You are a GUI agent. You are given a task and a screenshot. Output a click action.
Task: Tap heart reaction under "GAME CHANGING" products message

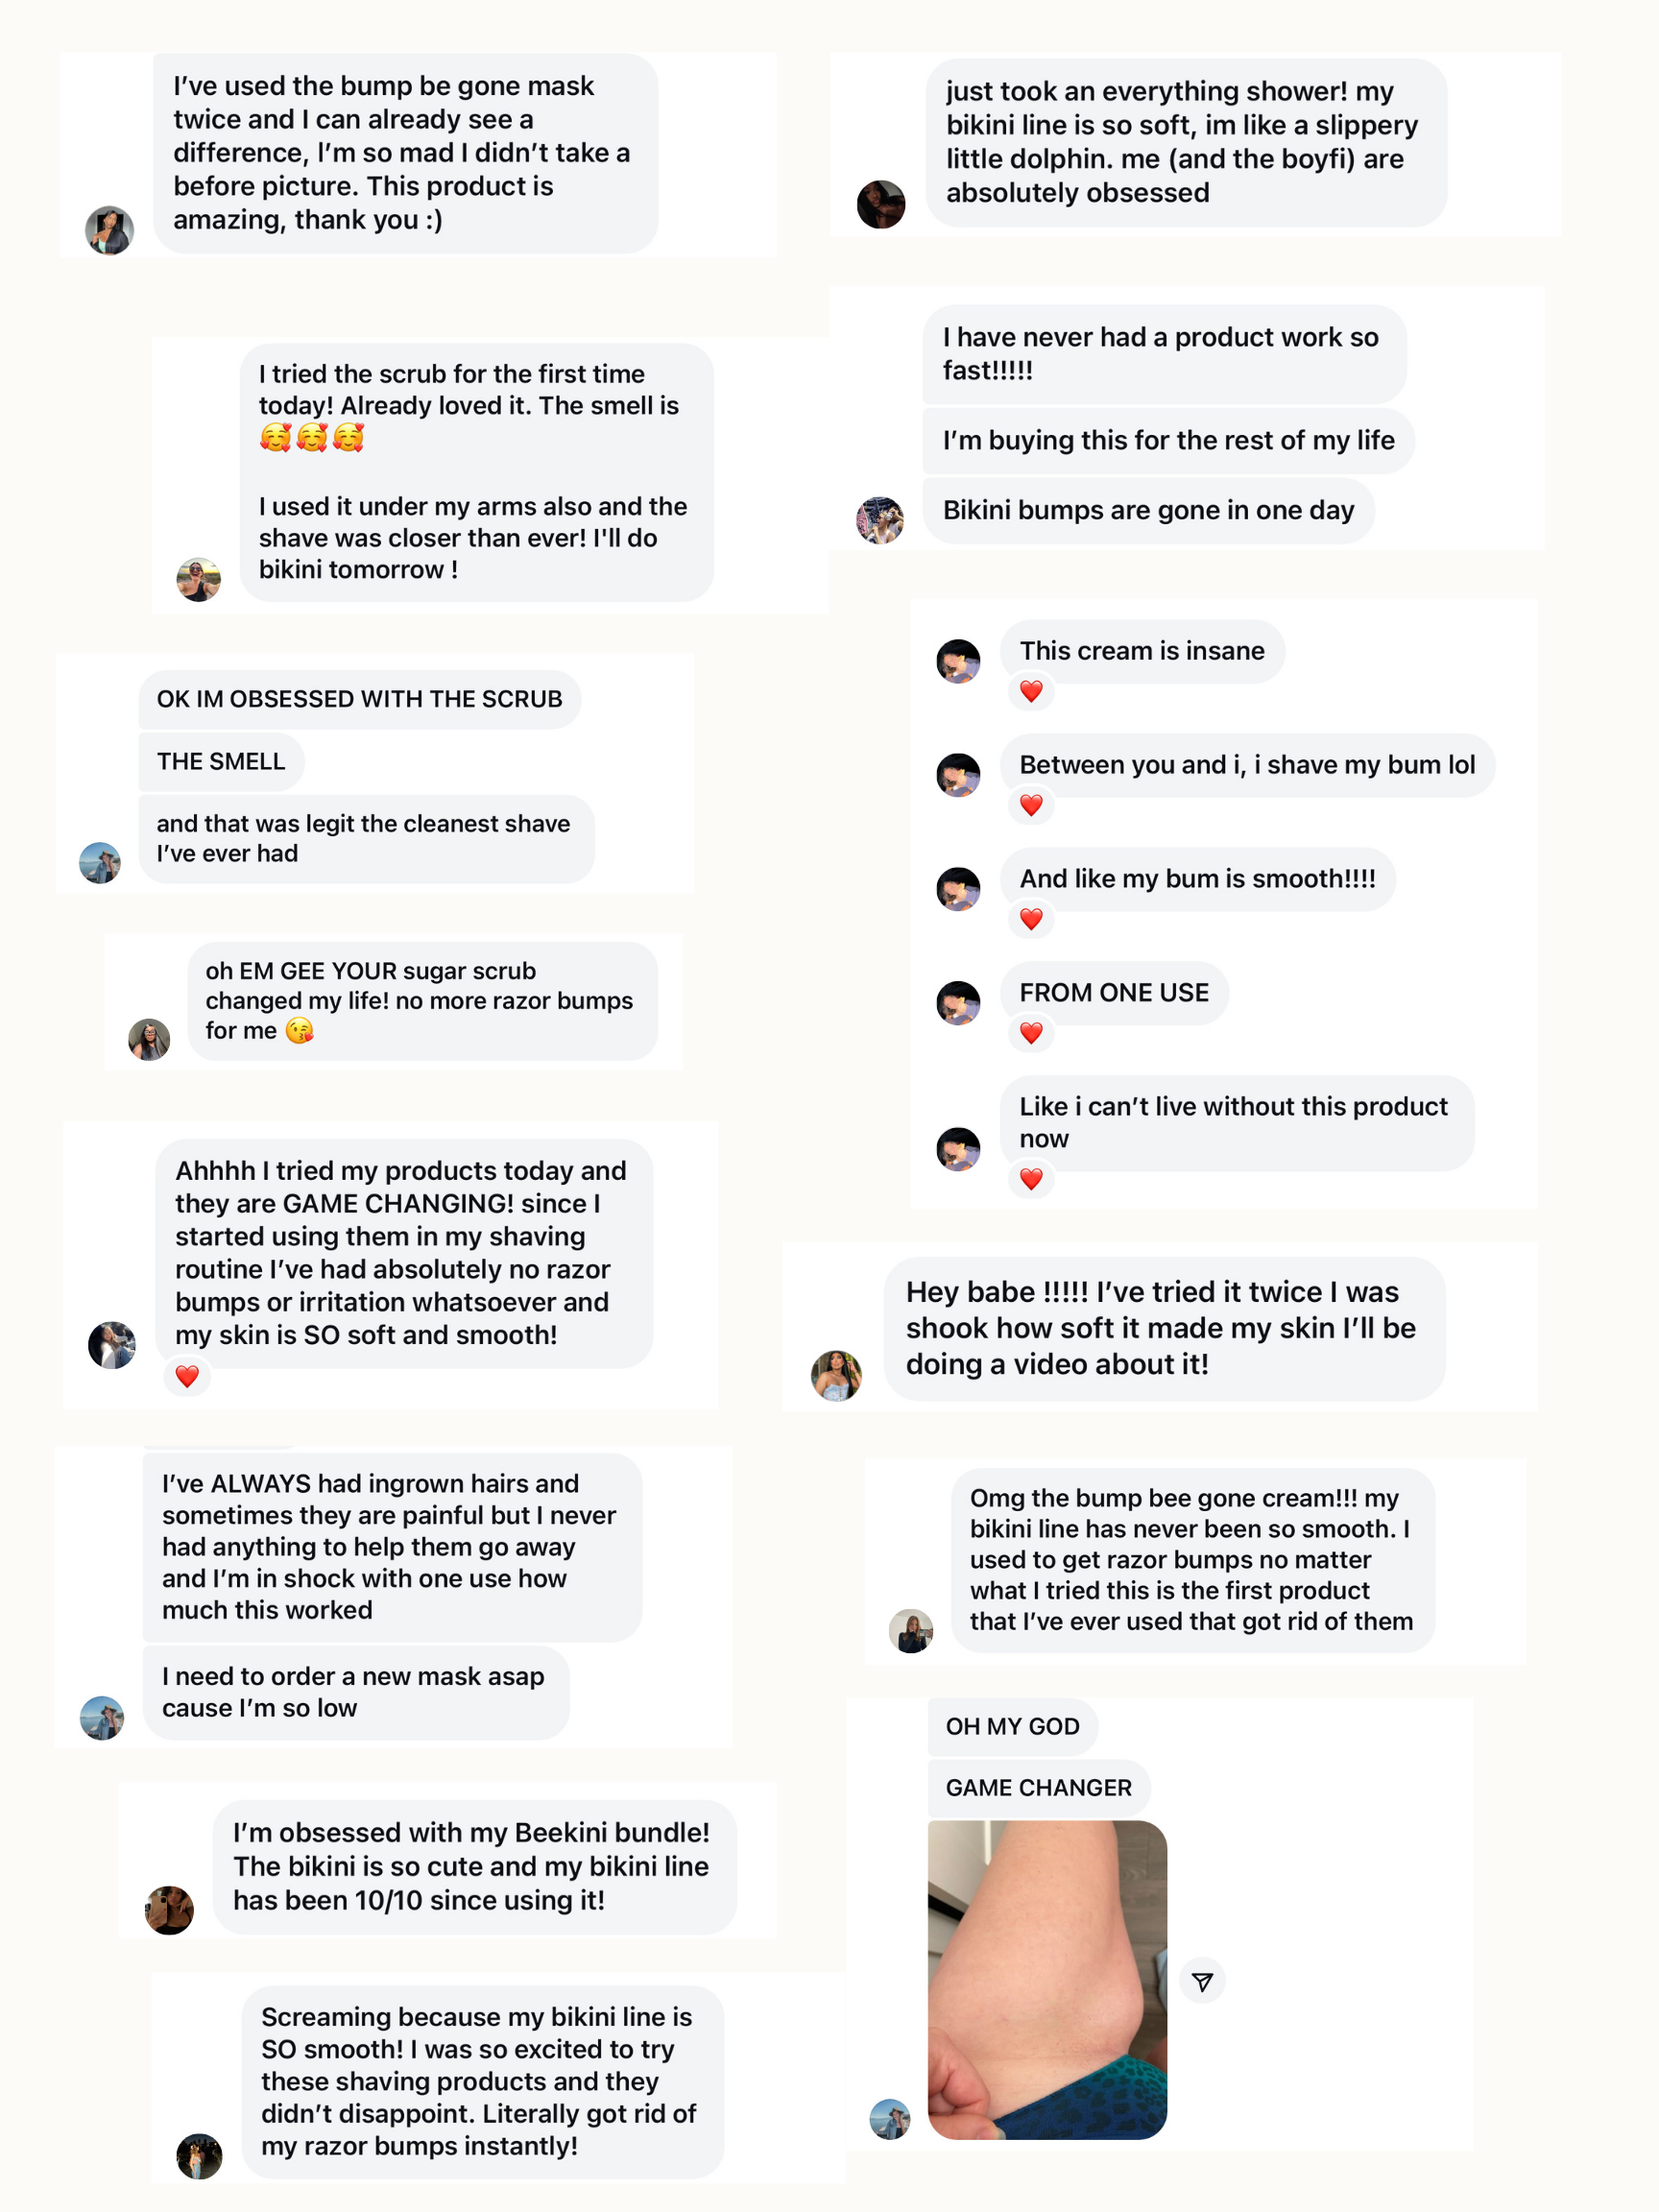[x=187, y=1376]
